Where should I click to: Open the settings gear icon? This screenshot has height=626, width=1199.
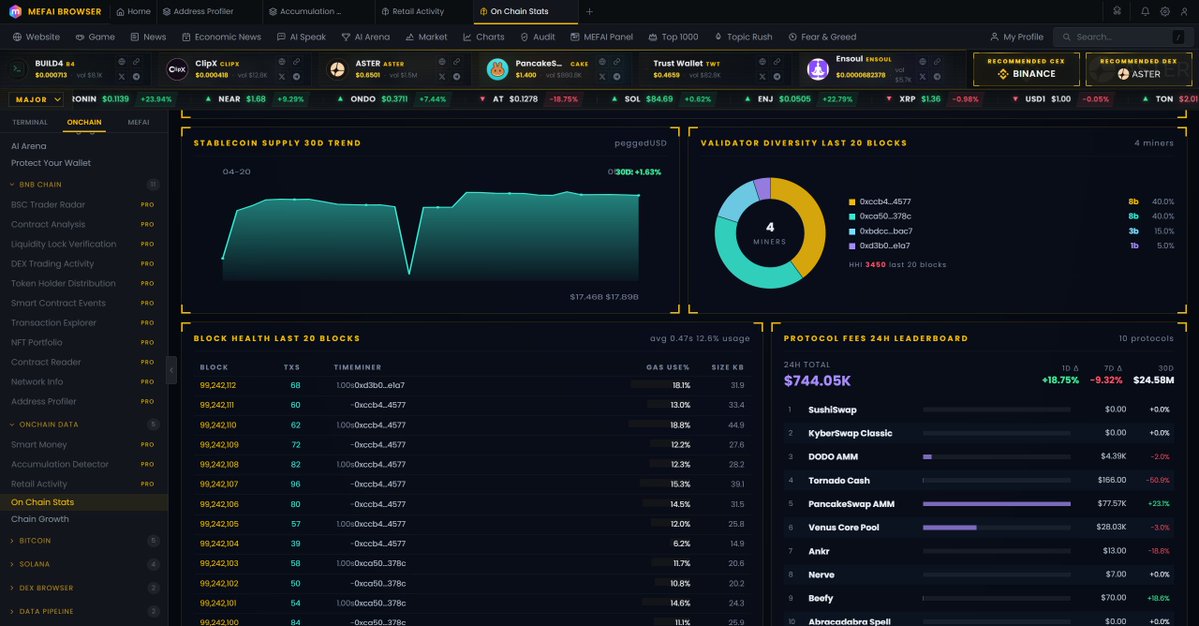[1165, 11]
